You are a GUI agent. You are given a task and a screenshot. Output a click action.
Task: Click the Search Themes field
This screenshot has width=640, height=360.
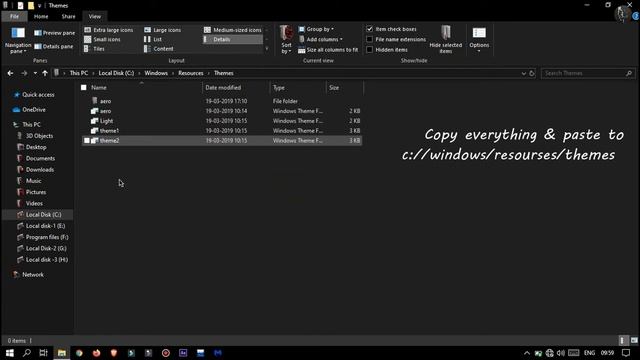[588, 73]
